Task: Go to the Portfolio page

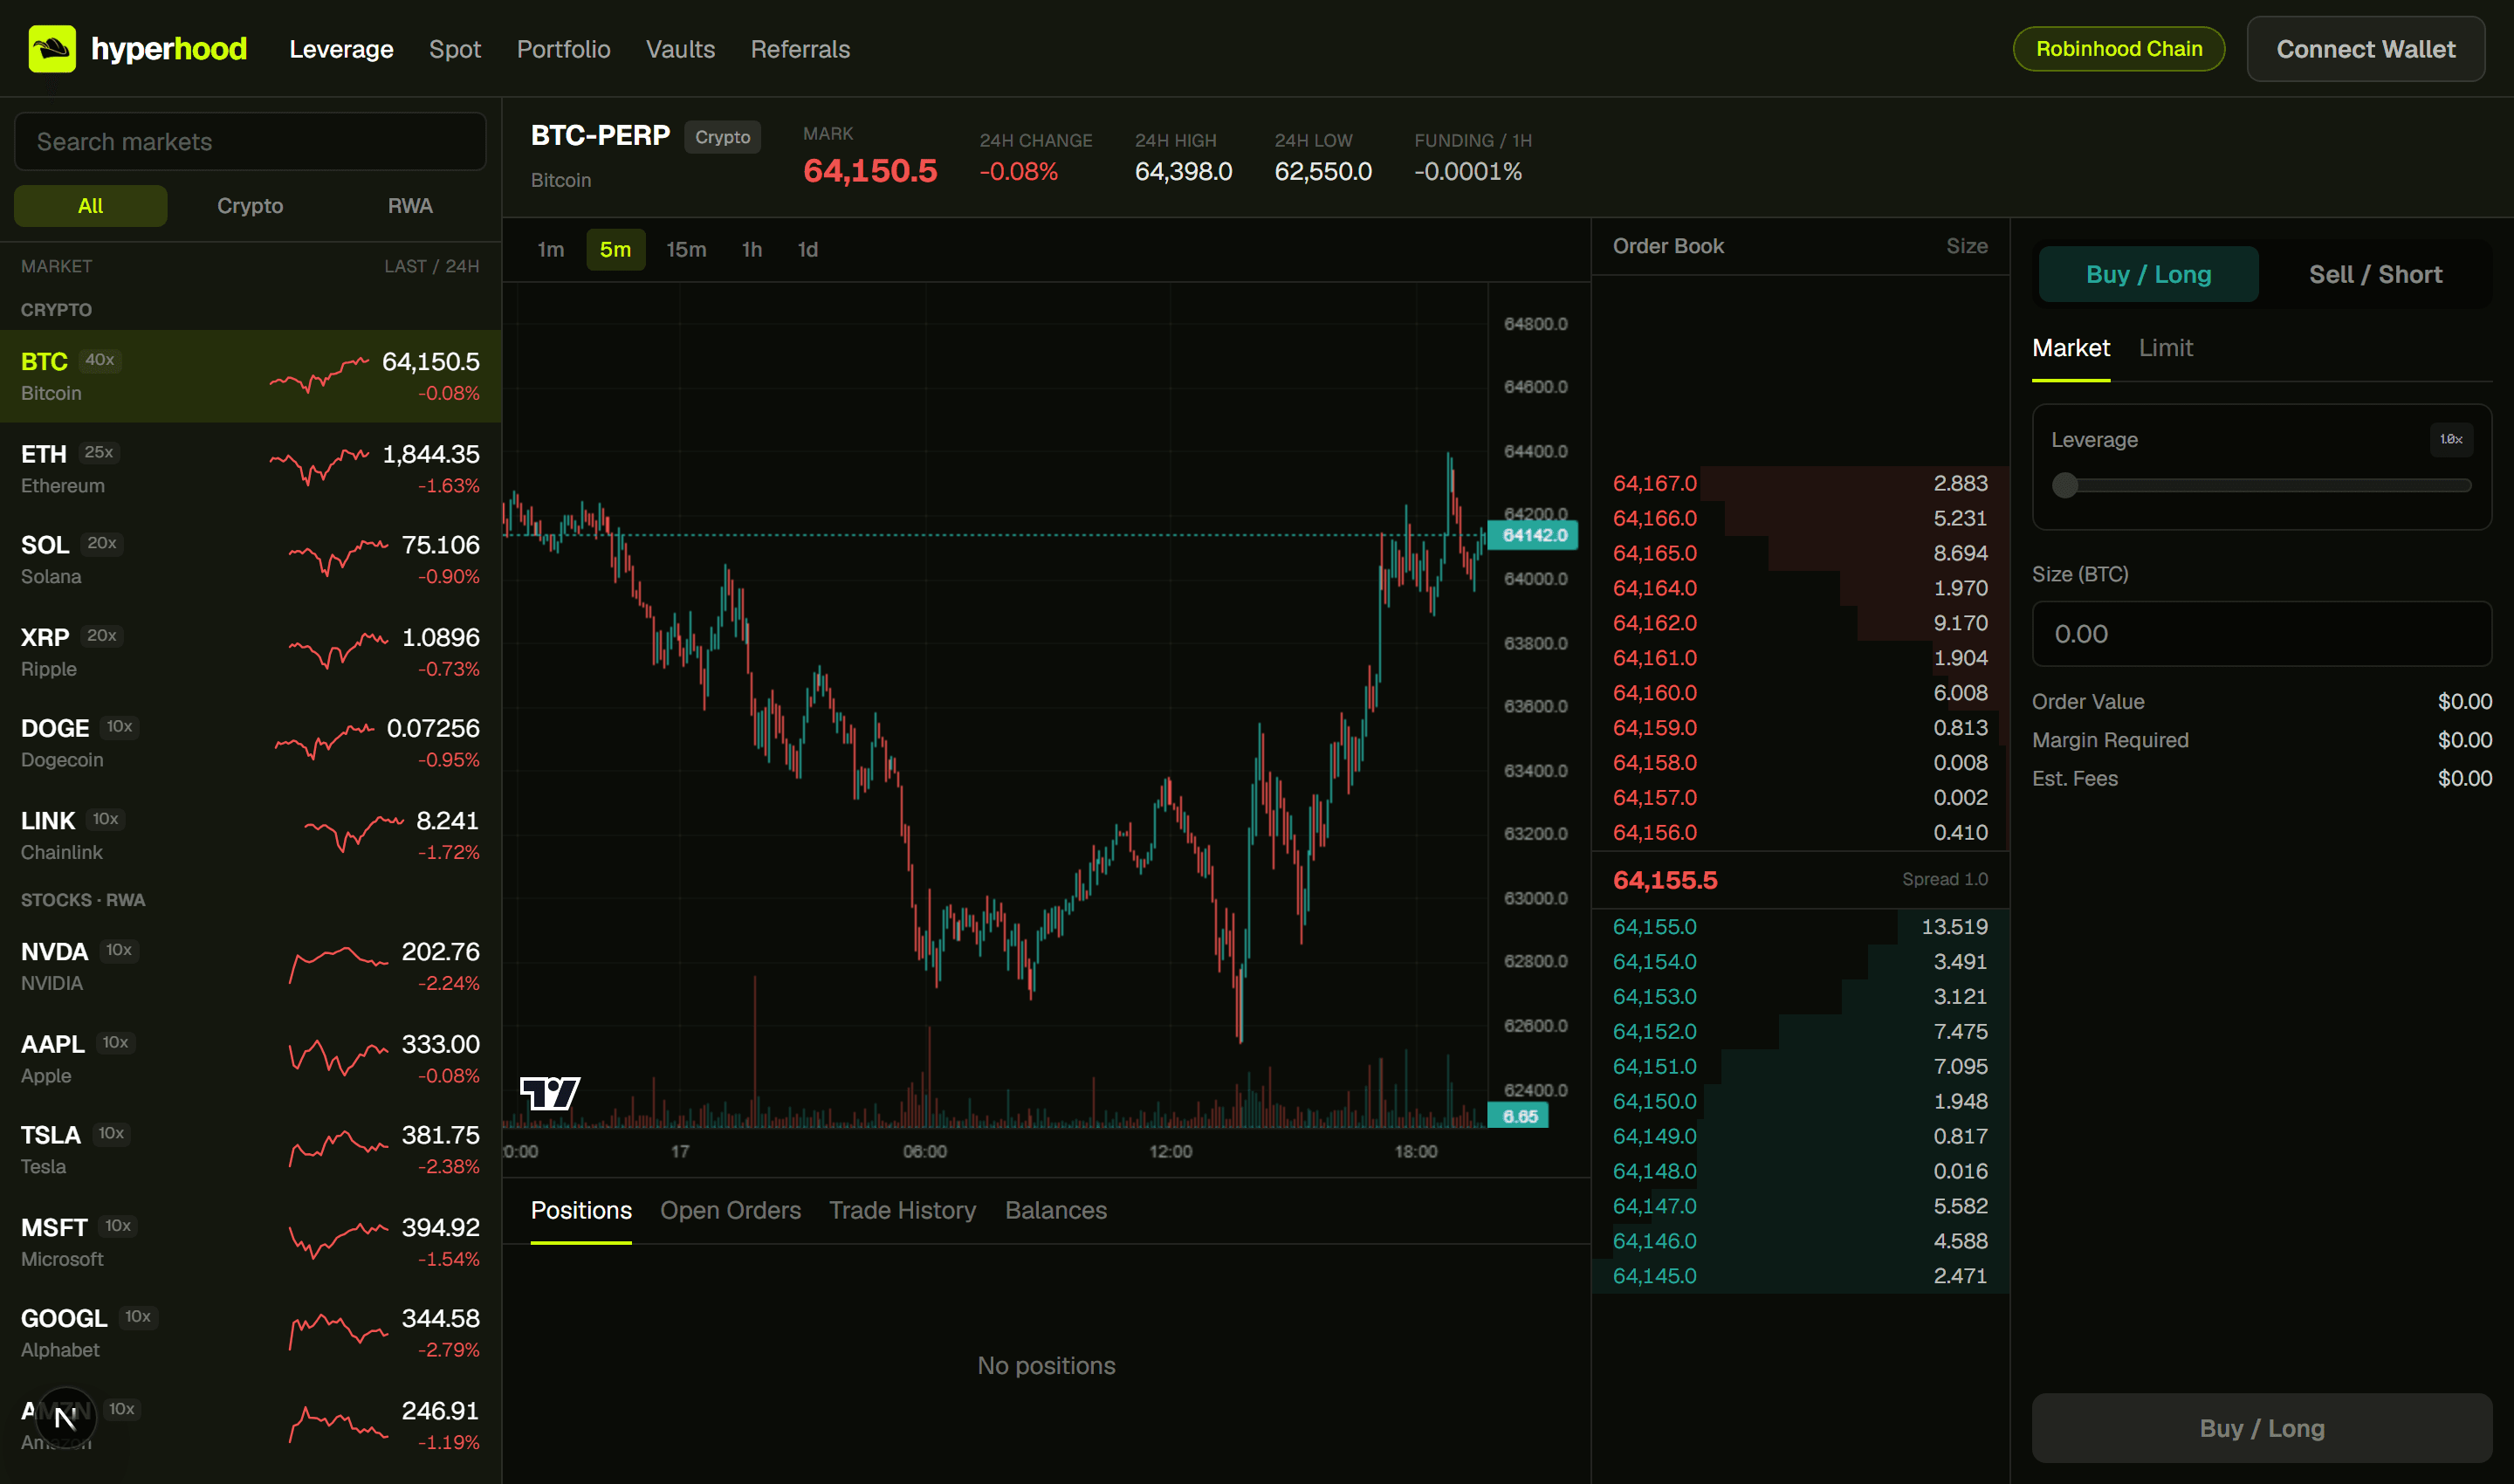Action: [x=563, y=49]
